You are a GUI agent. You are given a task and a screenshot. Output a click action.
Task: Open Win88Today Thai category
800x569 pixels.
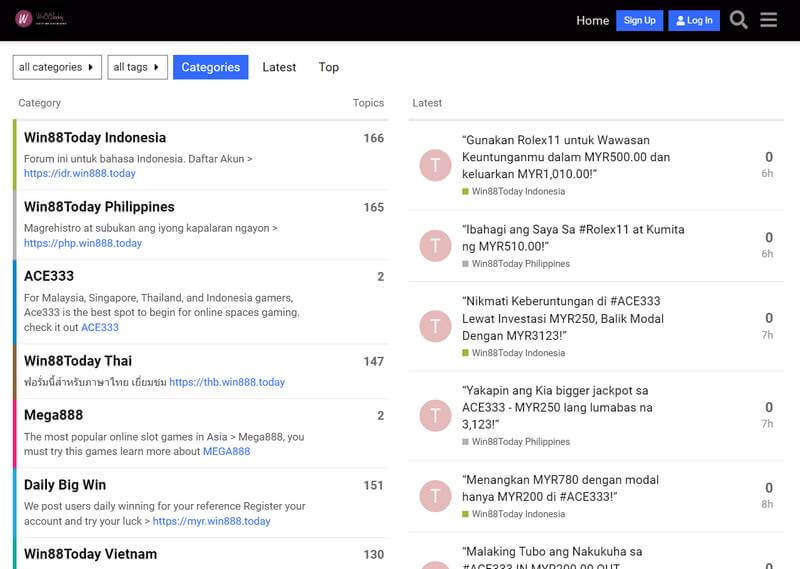pos(78,361)
